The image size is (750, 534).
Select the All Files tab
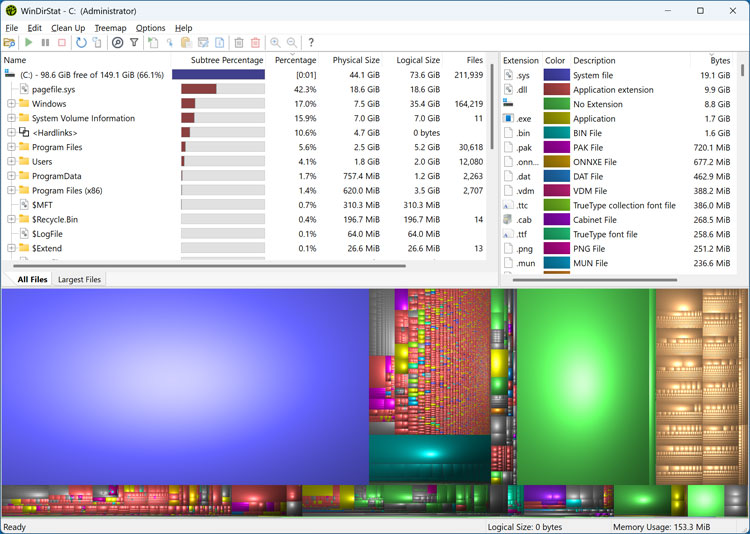coord(33,279)
